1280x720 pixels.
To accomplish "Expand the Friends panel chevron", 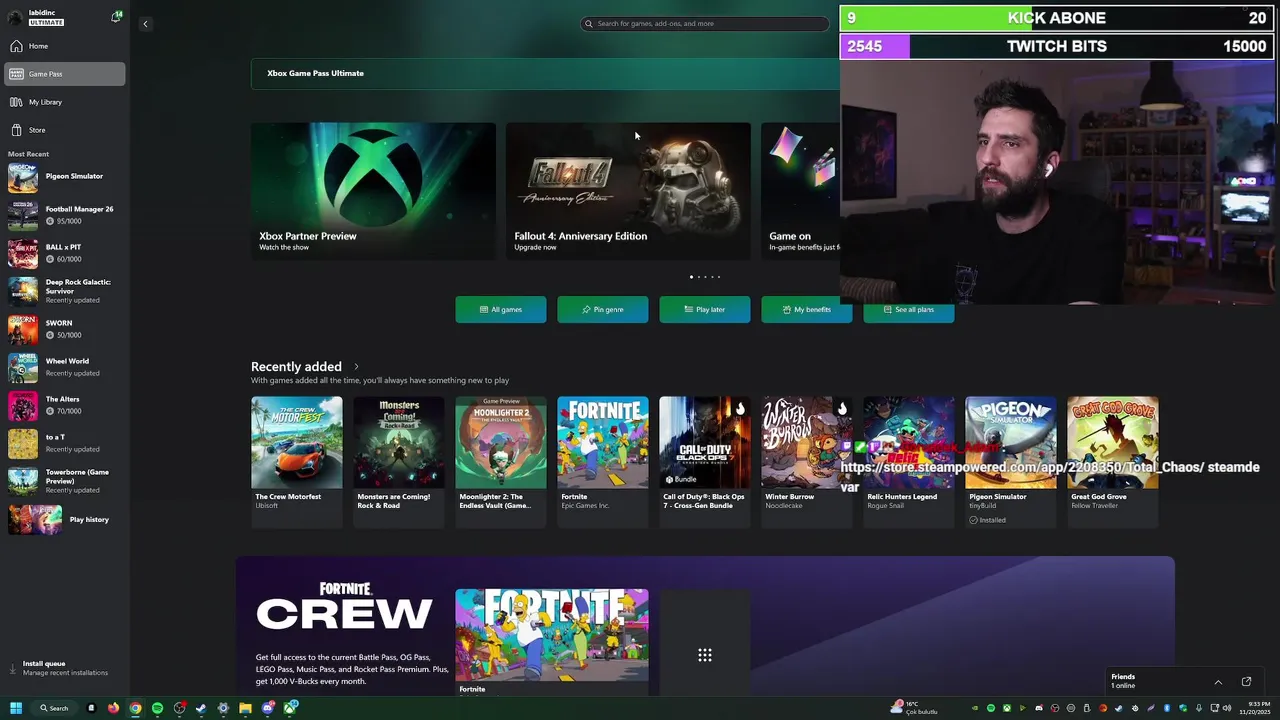I will click(1218, 682).
